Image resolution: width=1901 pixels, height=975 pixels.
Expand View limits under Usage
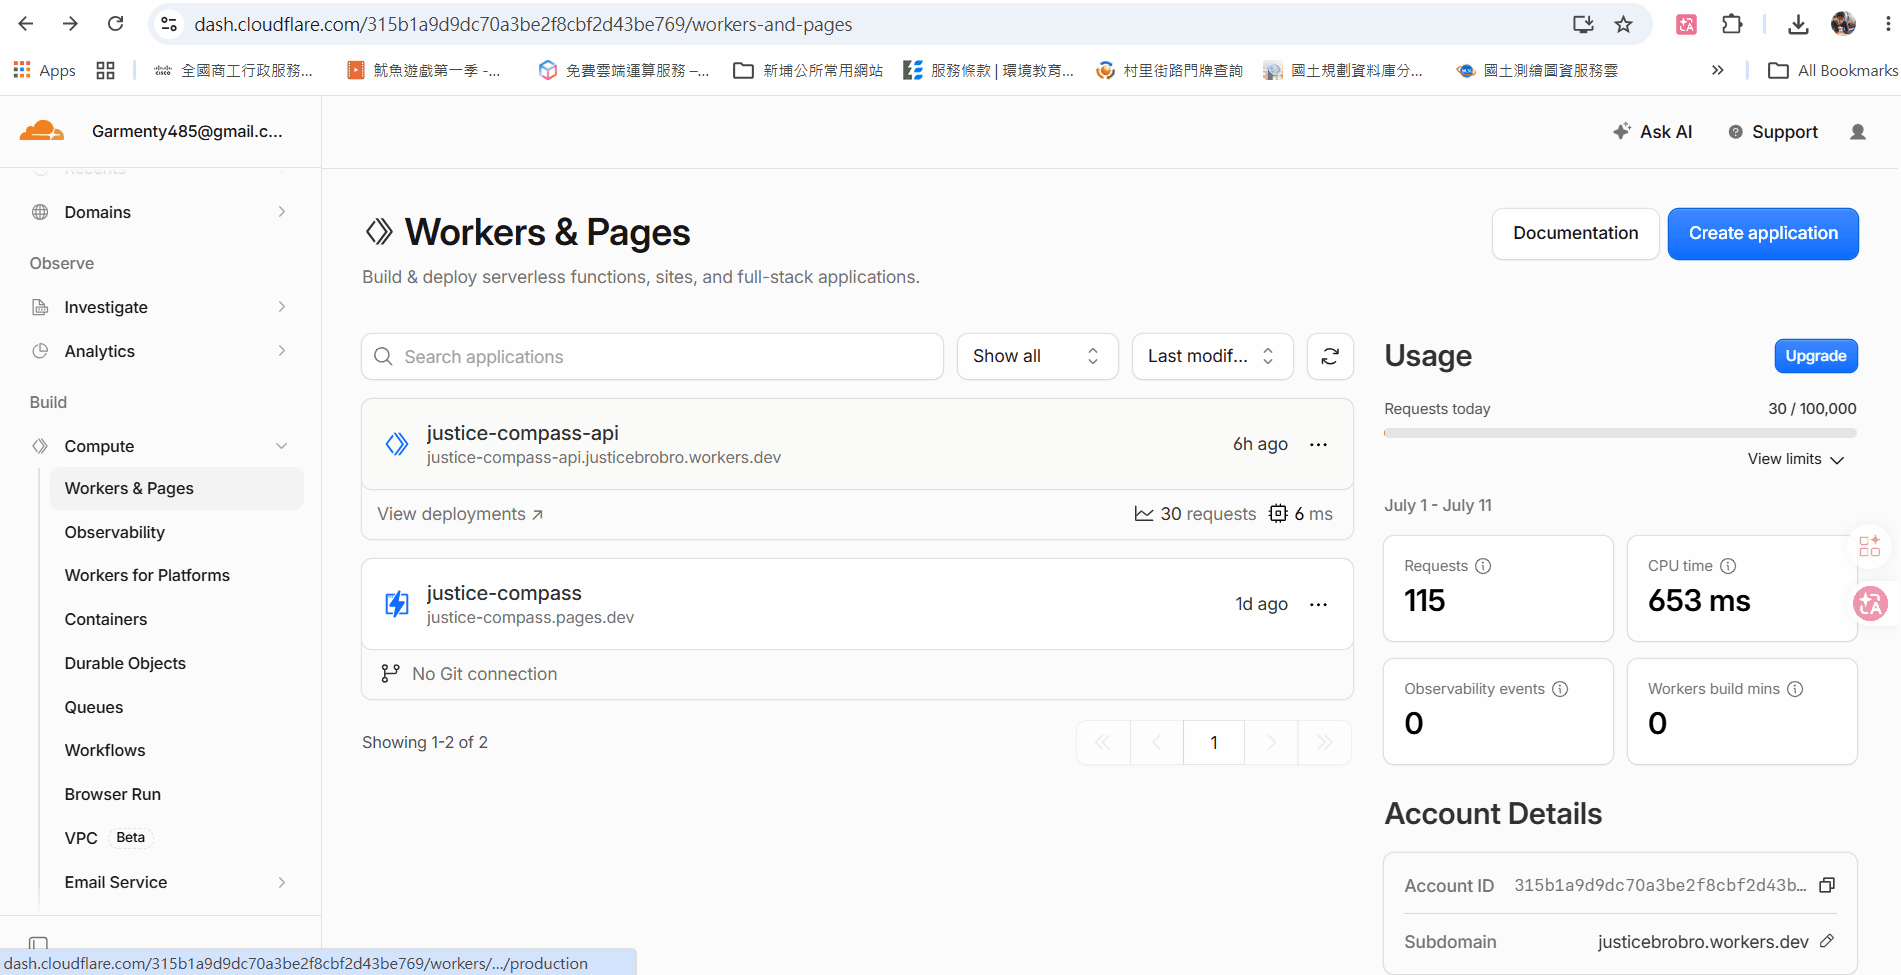1795,459
